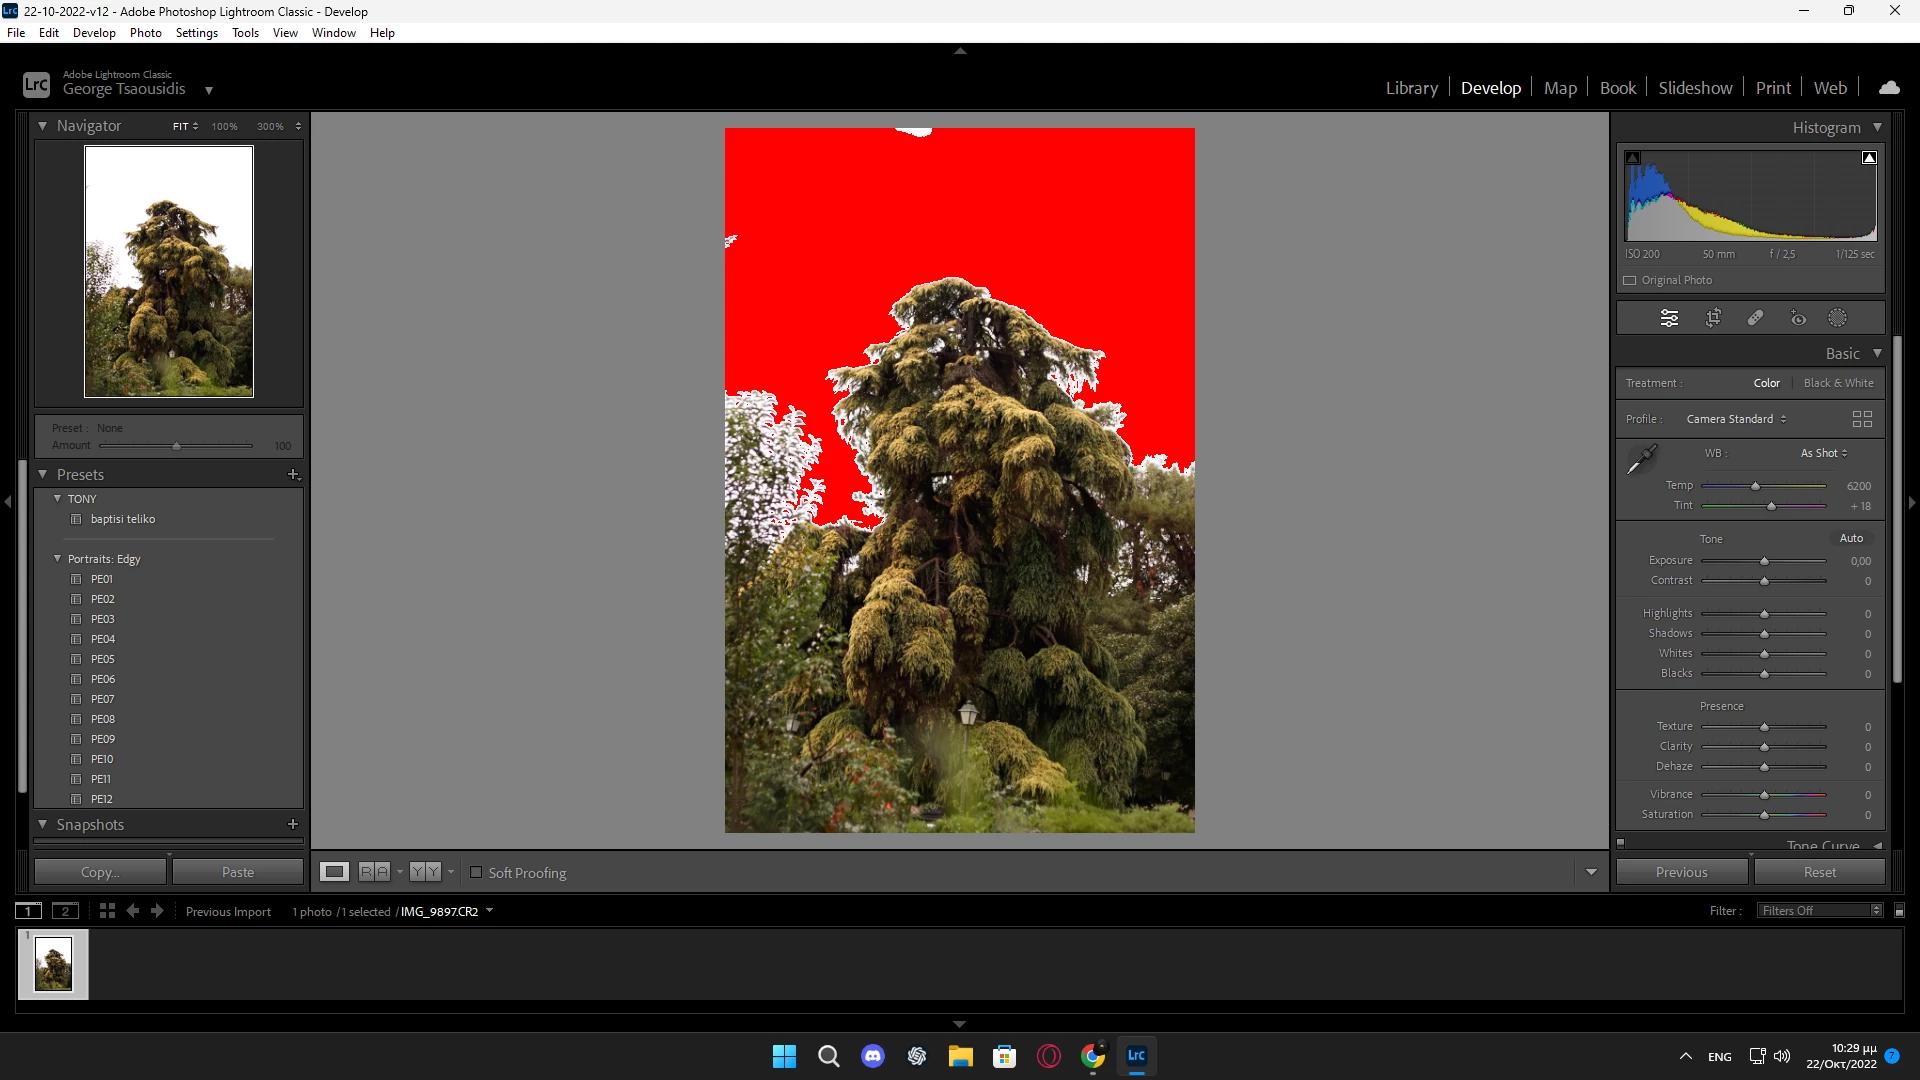This screenshot has height=1080, width=1920.
Task: Click the Auto tone button
Action: 1851,538
